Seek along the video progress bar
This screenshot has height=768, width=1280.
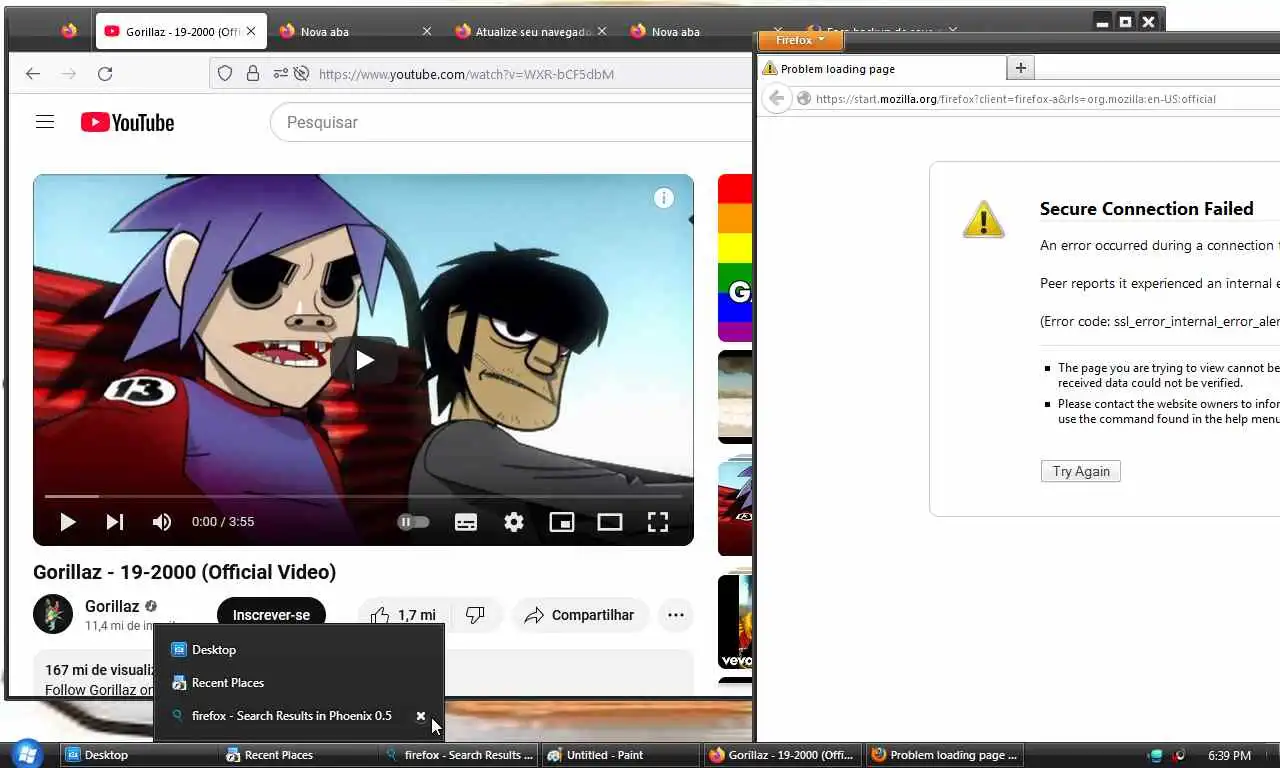coord(364,496)
